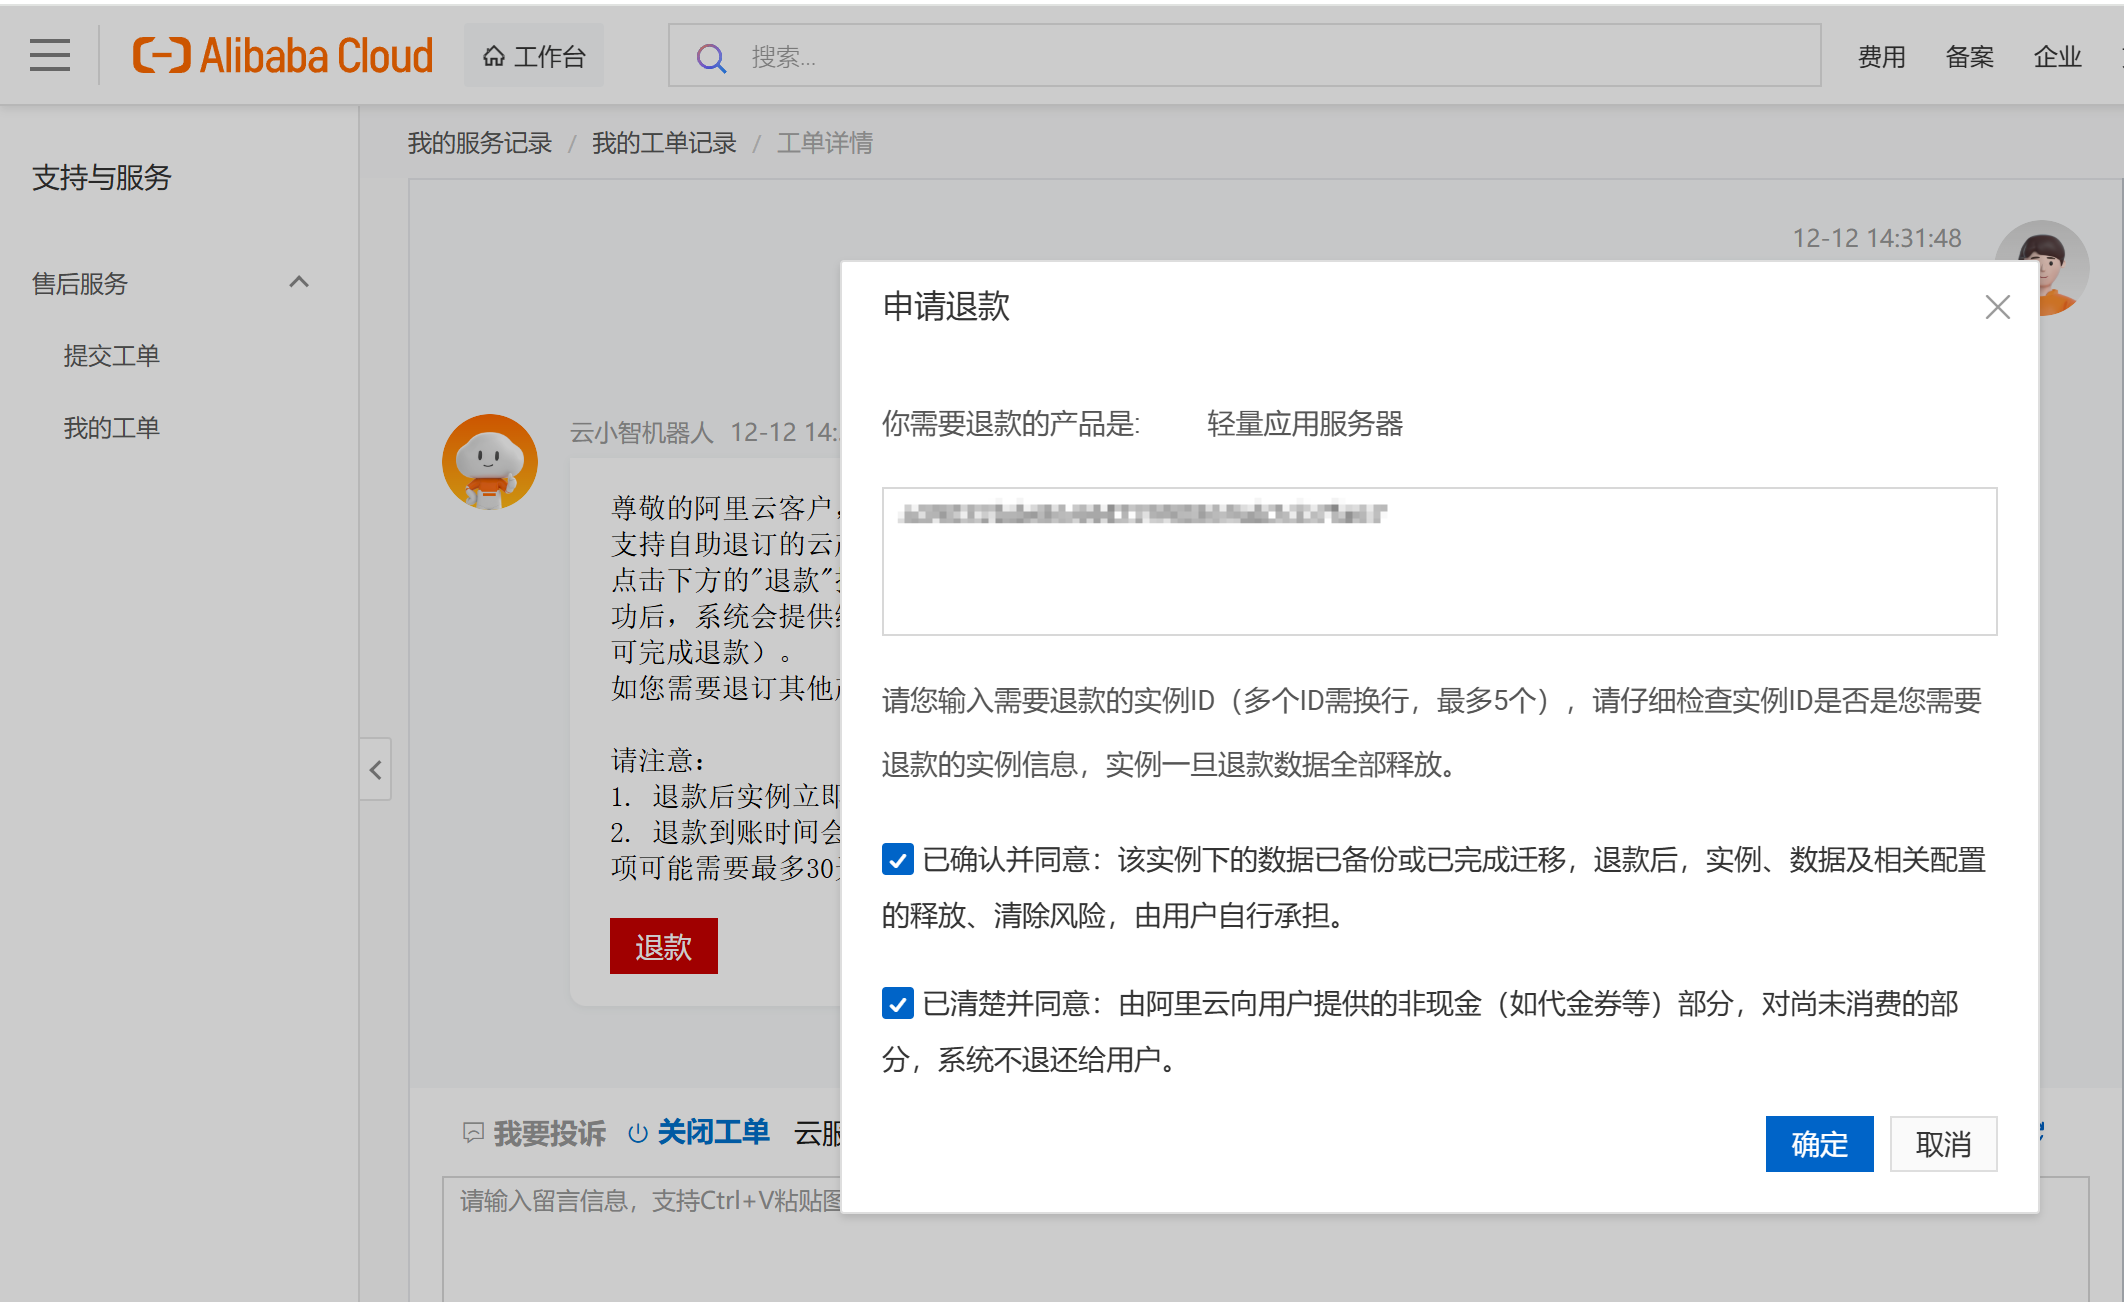Open the 工作台 home workbench
This screenshot has width=2124, height=1302.
coord(534,56)
